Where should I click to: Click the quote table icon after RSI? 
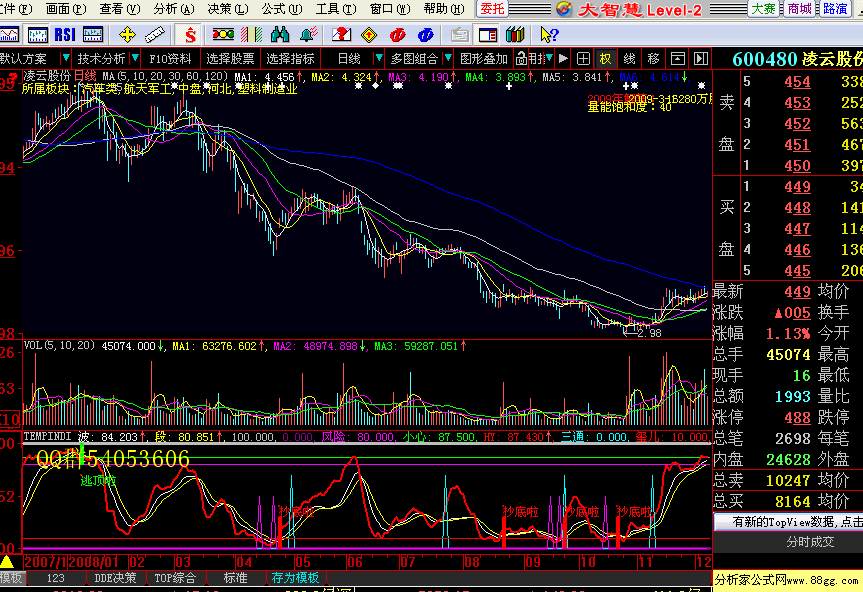coord(93,35)
